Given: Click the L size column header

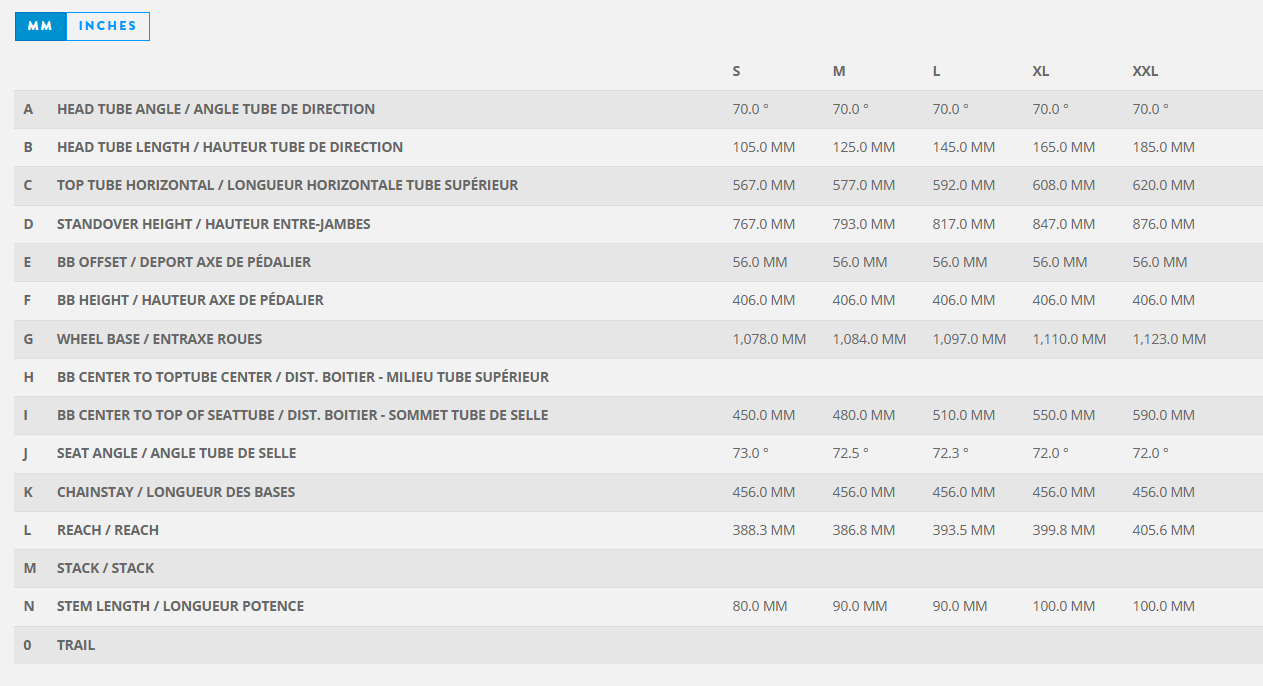Looking at the screenshot, I should [x=936, y=71].
